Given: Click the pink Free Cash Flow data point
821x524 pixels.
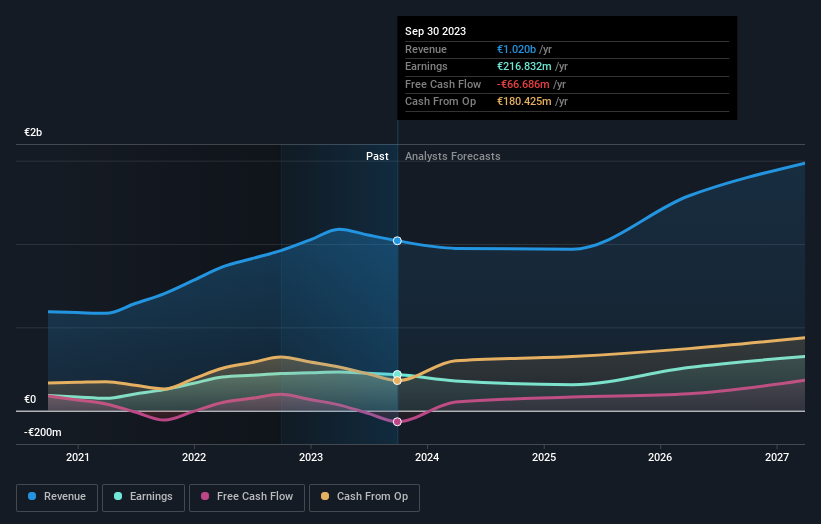Looking at the screenshot, I should coord(397,422).
